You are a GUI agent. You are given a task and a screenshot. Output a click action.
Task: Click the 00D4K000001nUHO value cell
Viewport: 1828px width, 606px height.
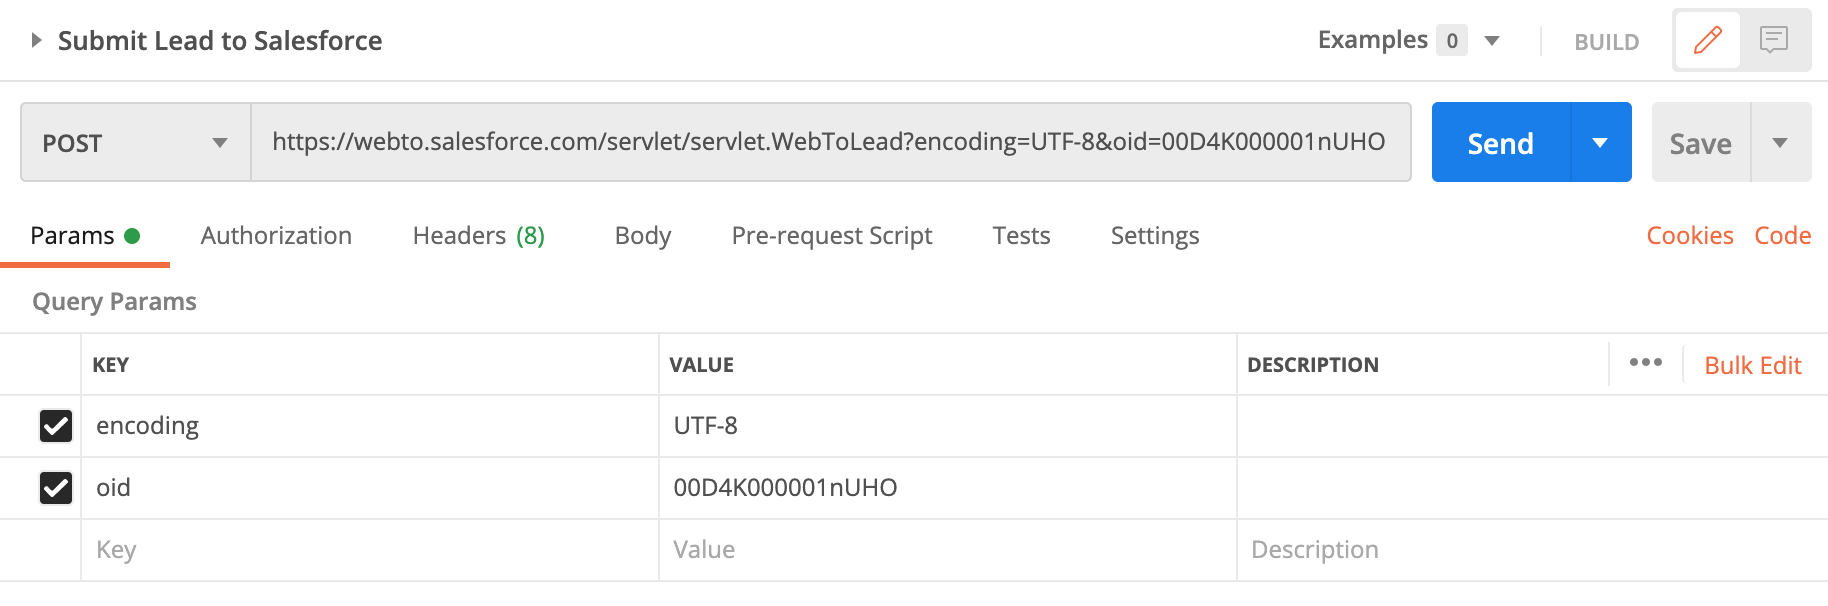948,488
